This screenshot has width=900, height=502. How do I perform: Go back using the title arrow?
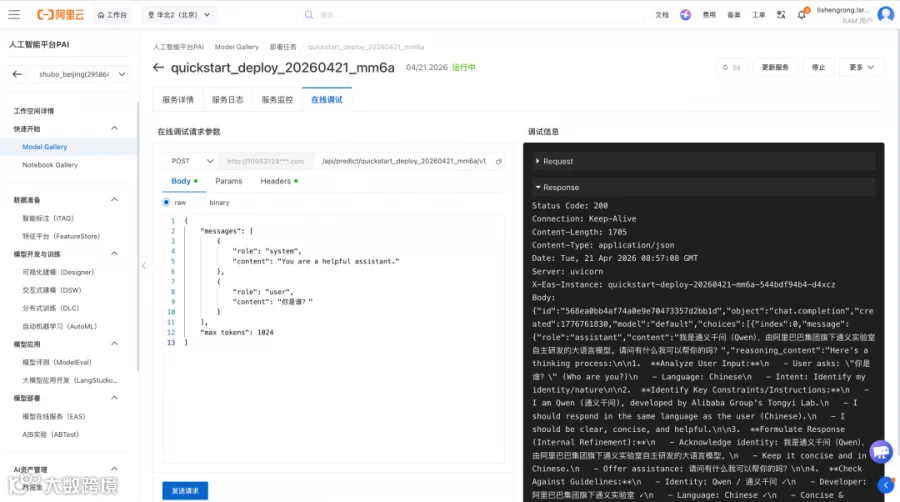(158, 68)
